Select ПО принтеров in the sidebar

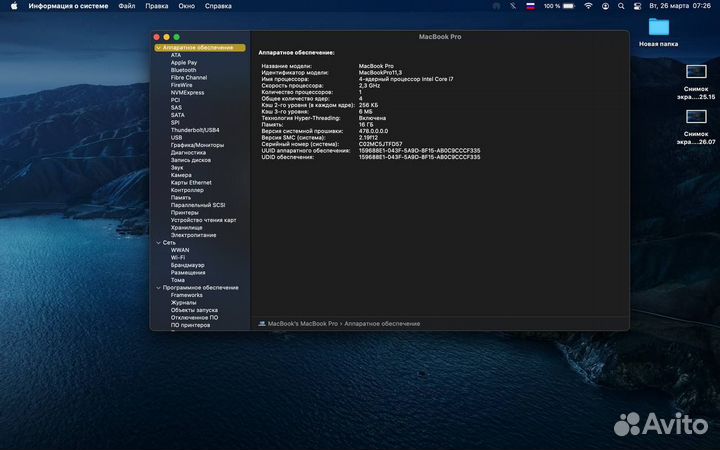190,325
